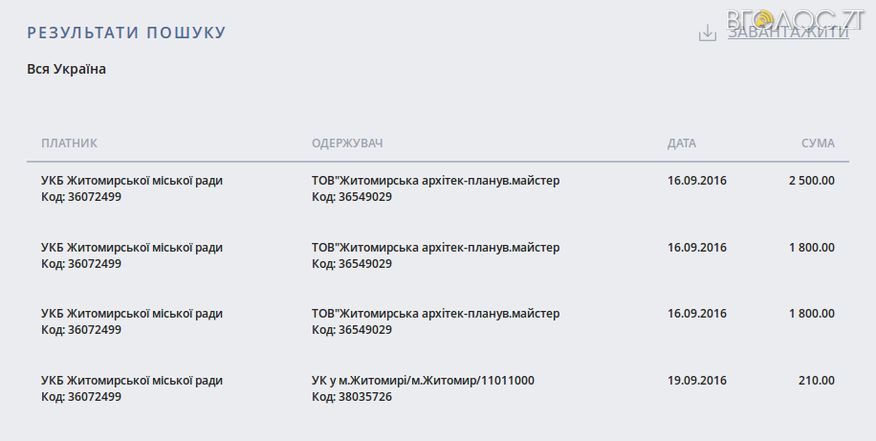The image size is (876, 441).
Task: Select the payer in the 19.09.2016 row
Action: [132, 380]
